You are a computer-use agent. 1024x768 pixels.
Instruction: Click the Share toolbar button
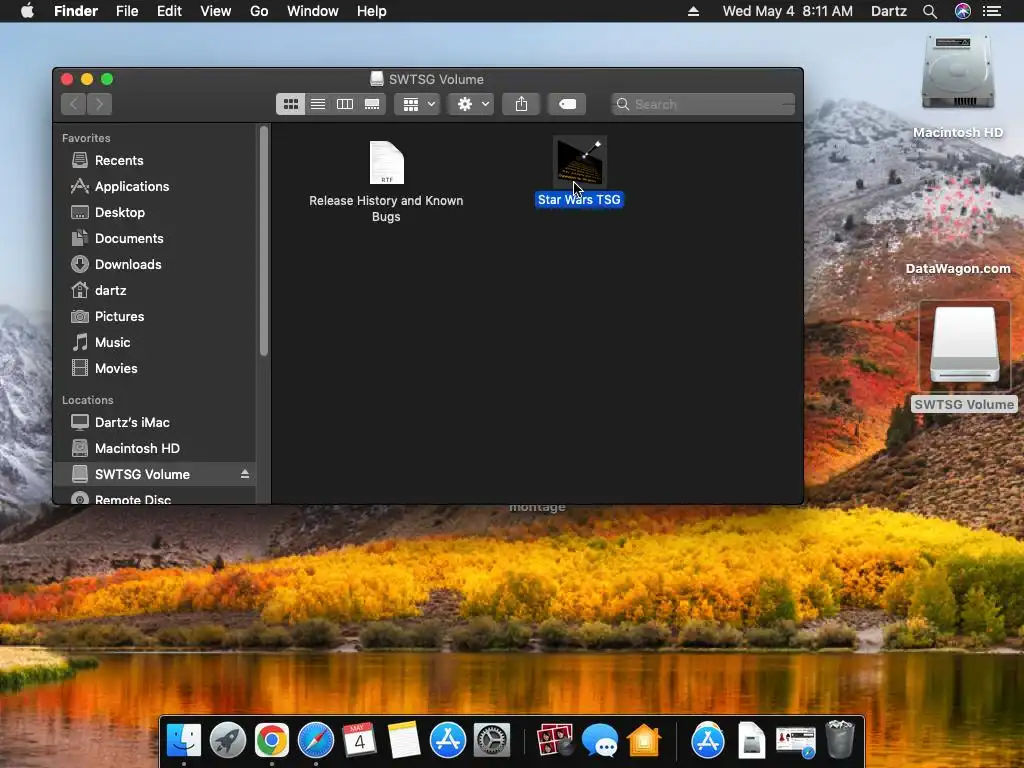click(521, 104)
